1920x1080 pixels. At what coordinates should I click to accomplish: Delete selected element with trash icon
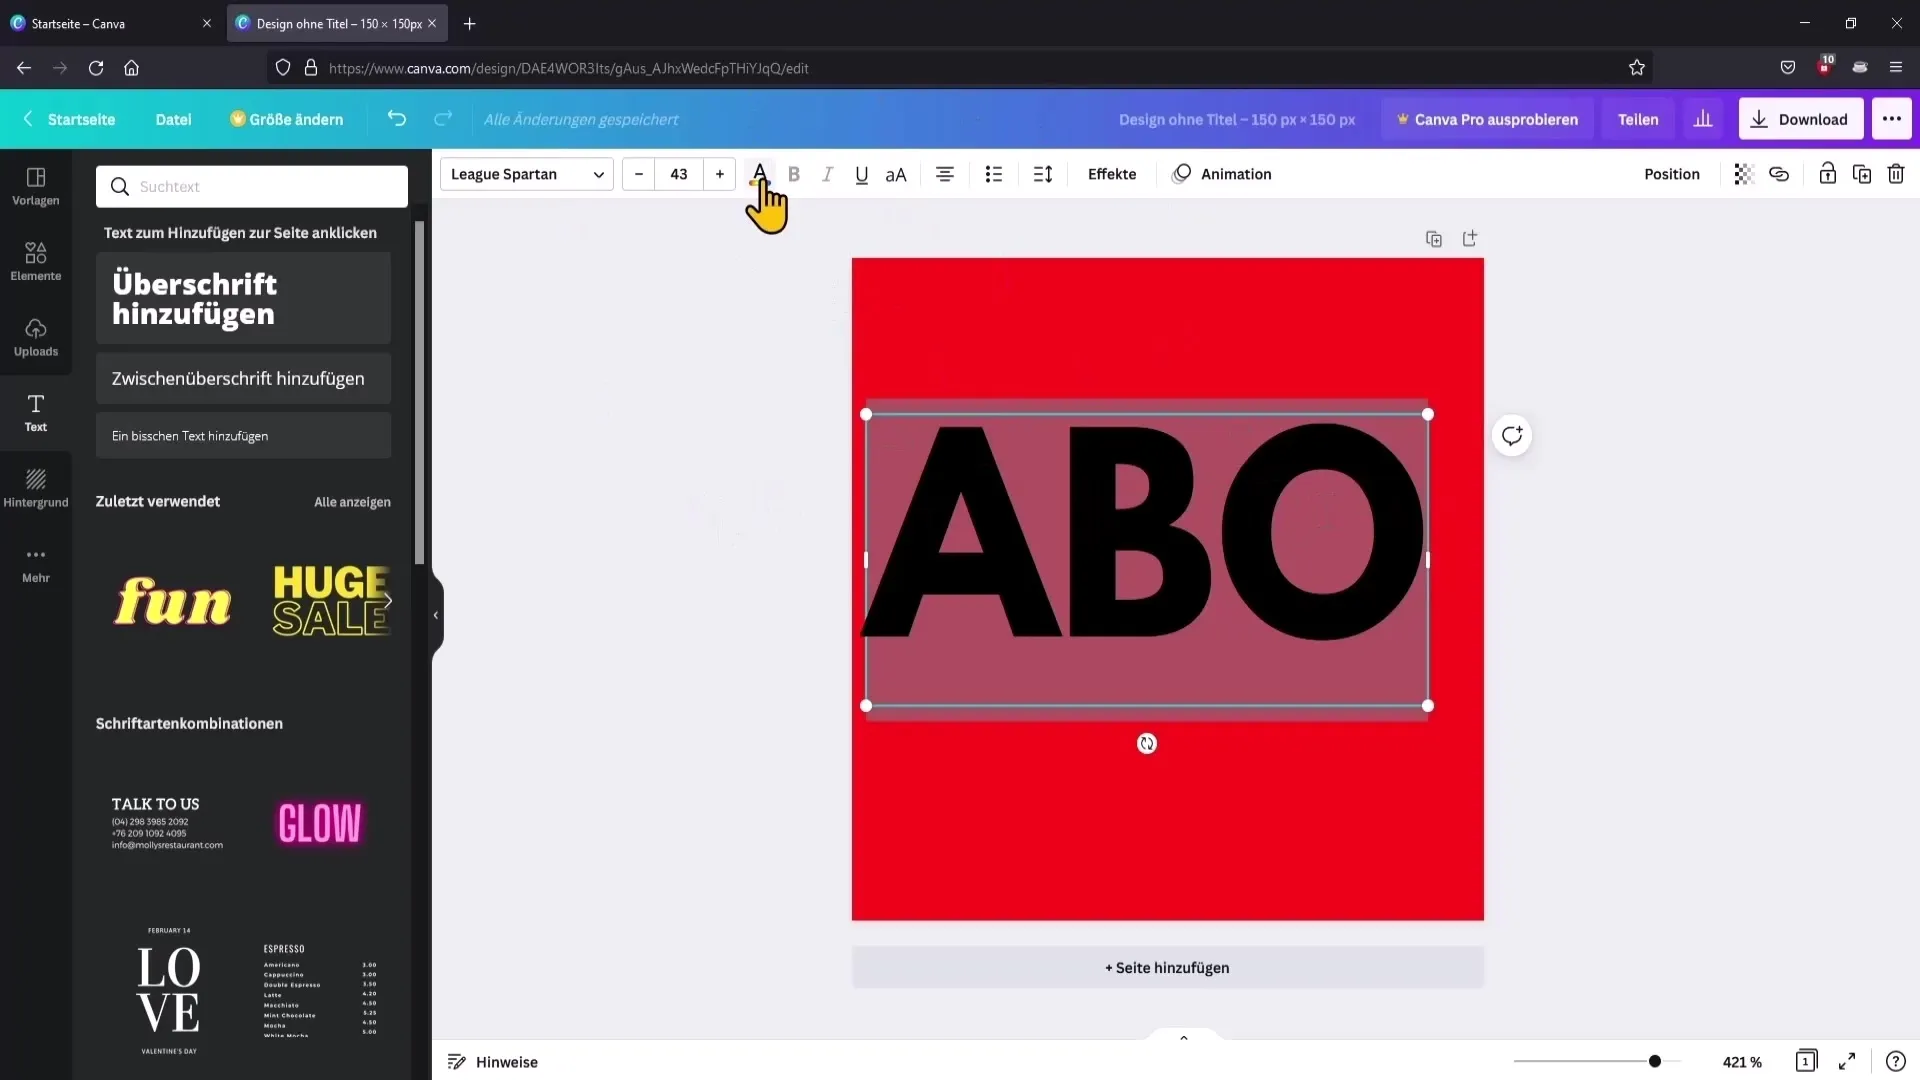pyautogui.click(x=1895, y=174)
